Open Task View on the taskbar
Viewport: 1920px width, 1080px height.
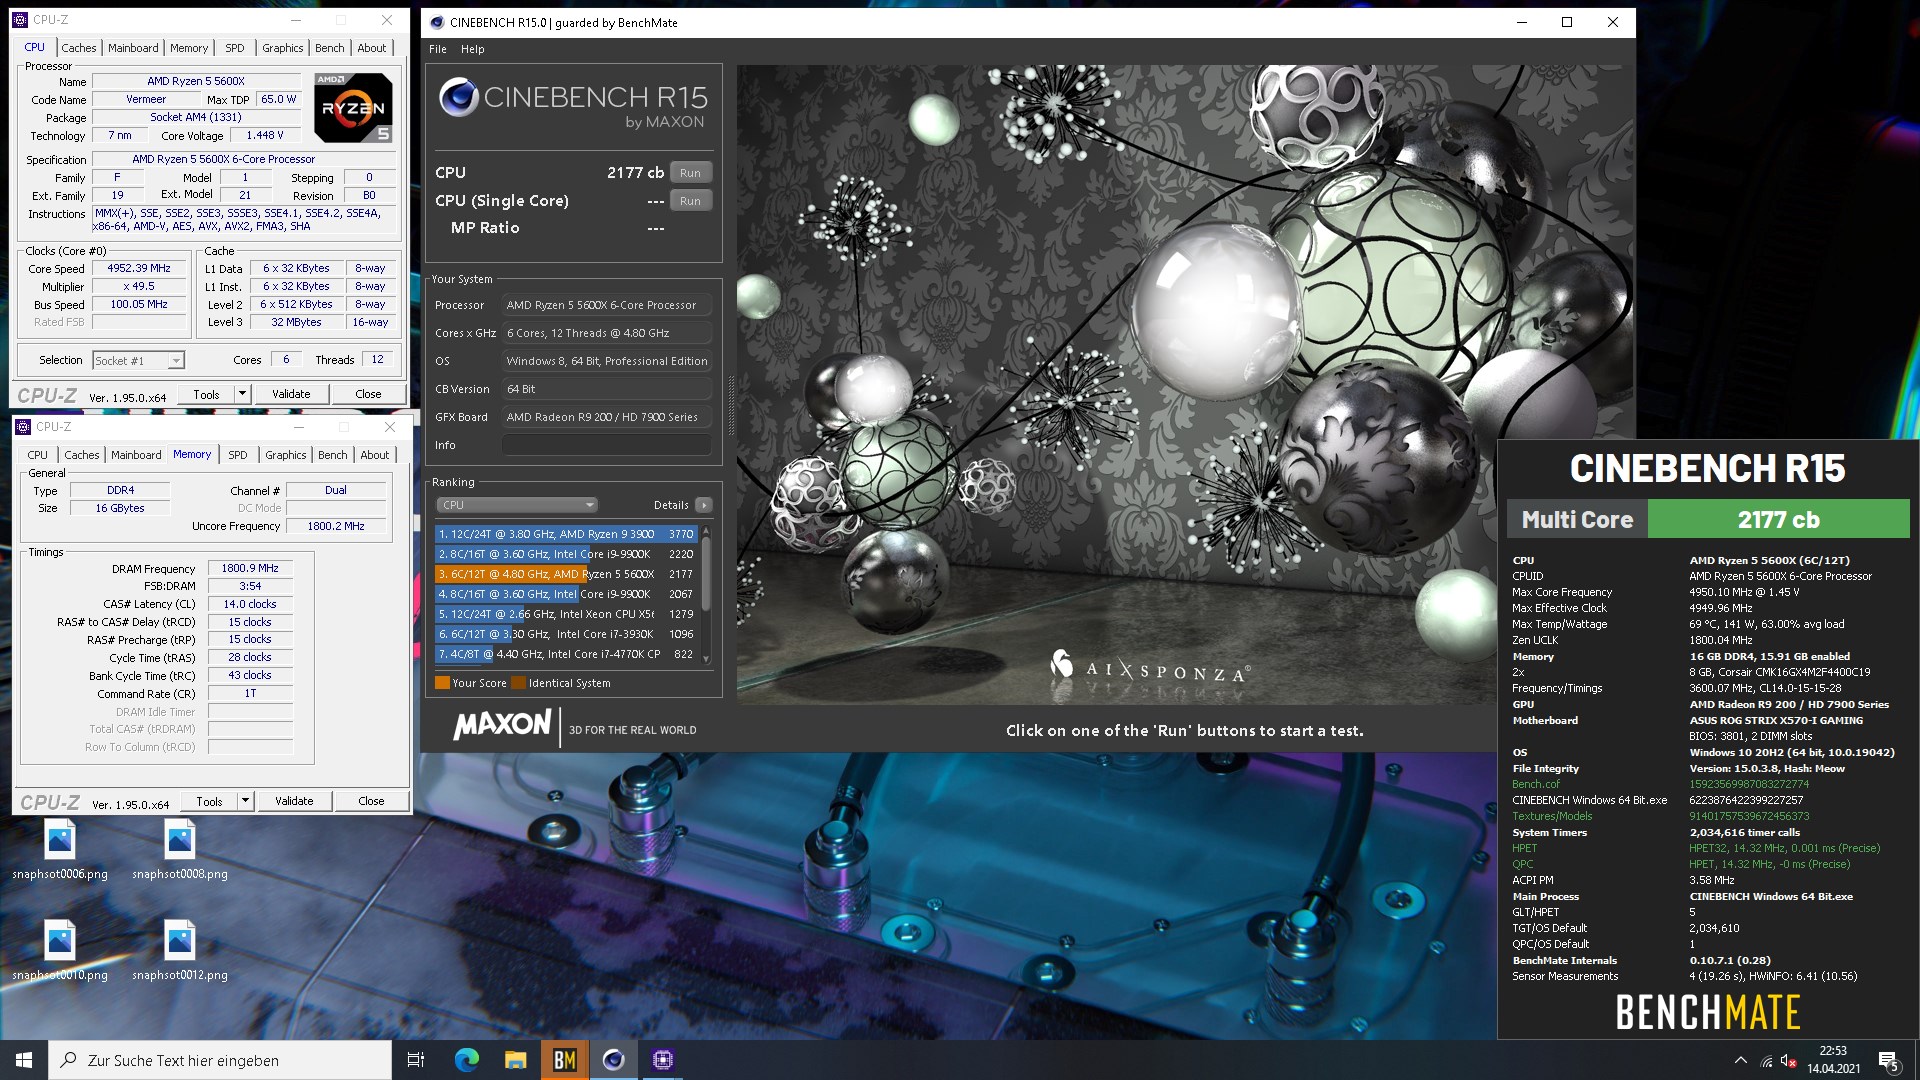point(416,1060)
